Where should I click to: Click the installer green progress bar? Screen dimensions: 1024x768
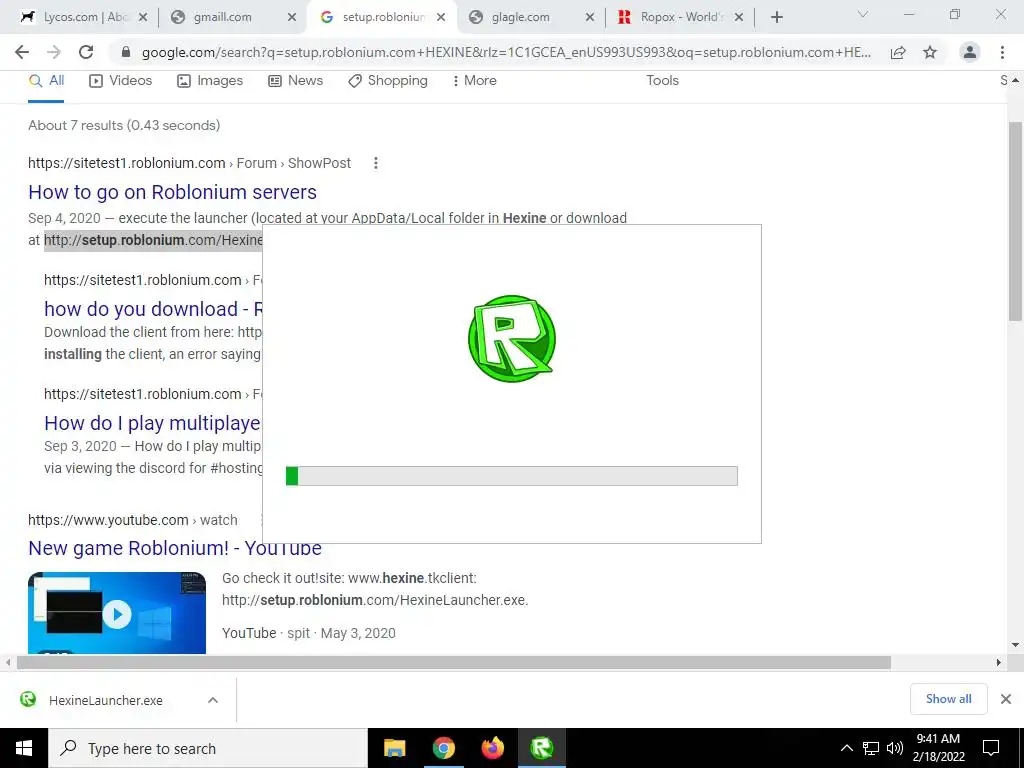point(512,476)
